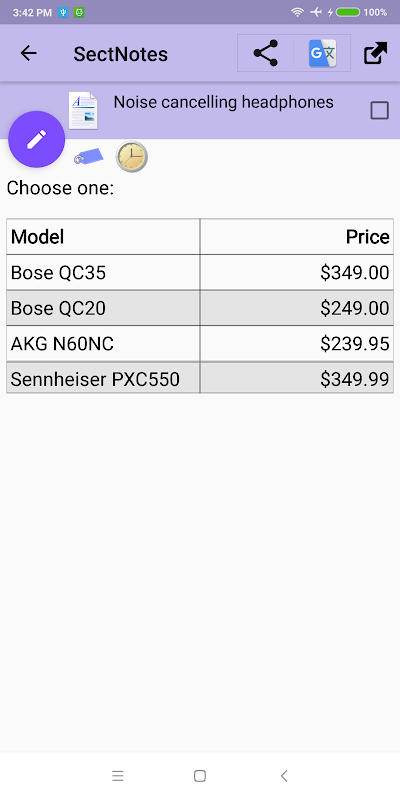Image resolution: width=400 pixels, height=800 pixels.
Task: Click the Price column header
Action: tap(297, 237)
